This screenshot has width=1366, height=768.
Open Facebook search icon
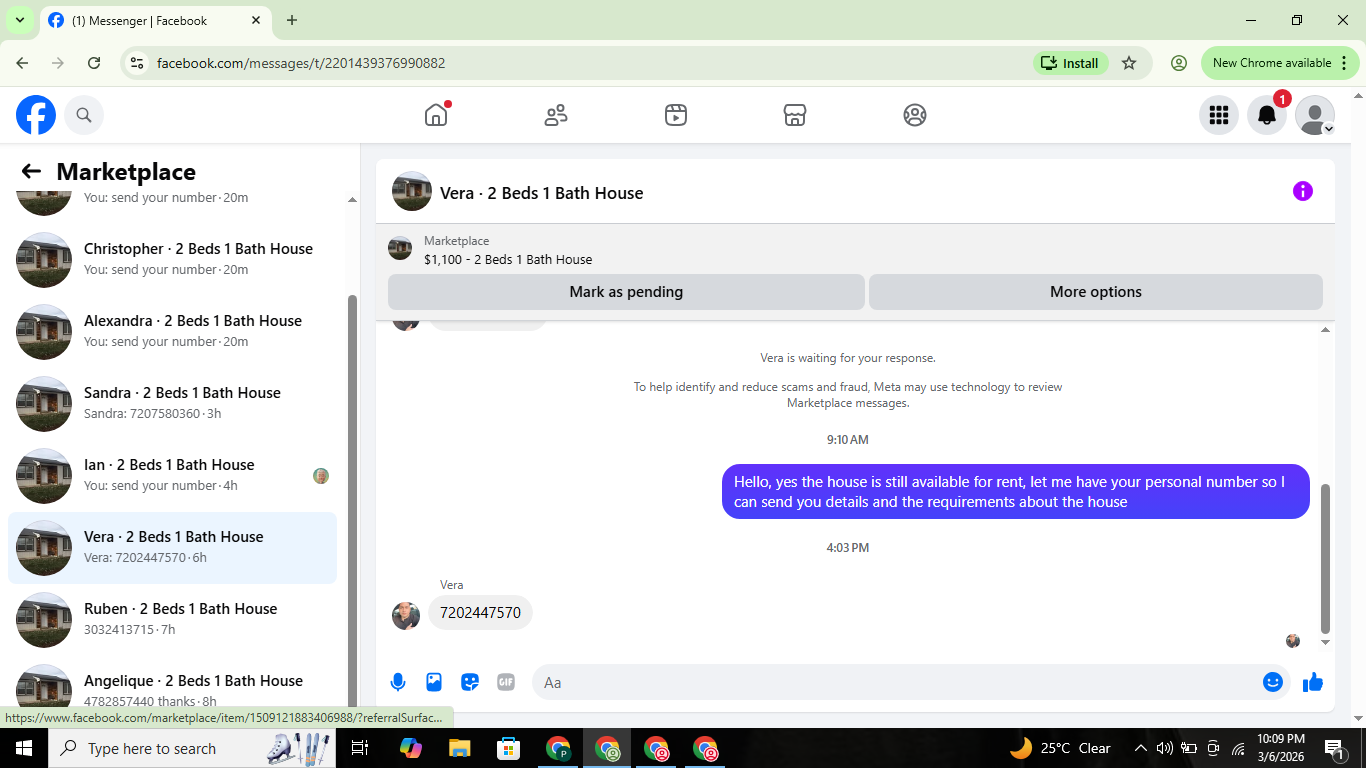[84, 115]
